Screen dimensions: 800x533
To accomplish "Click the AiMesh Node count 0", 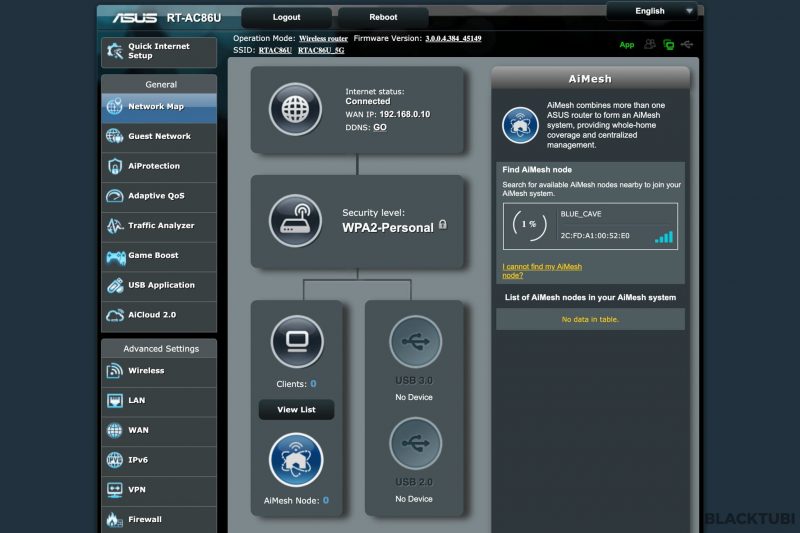I will pyautogui.click(x=326, y=500).
